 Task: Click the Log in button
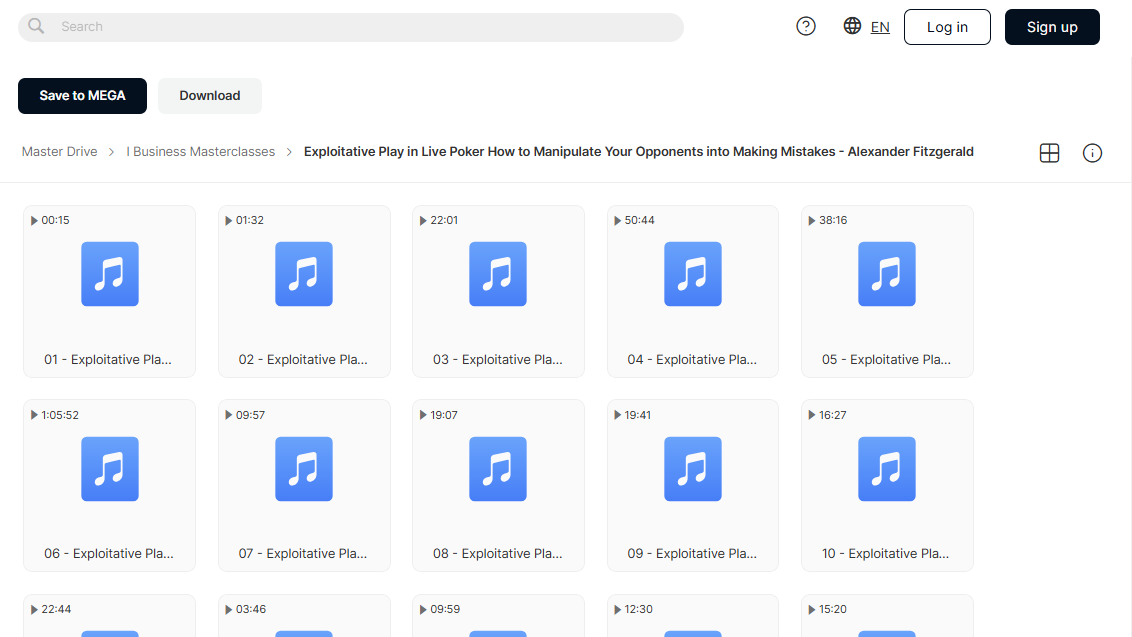point(947,27)
